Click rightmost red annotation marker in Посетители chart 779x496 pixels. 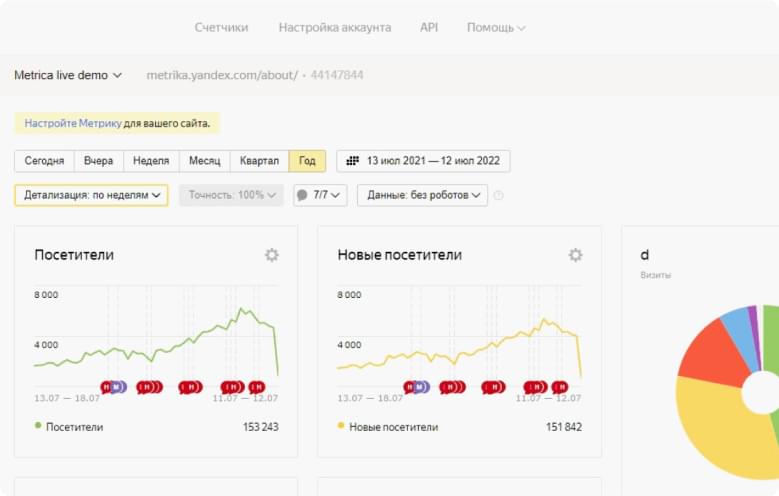257,387
